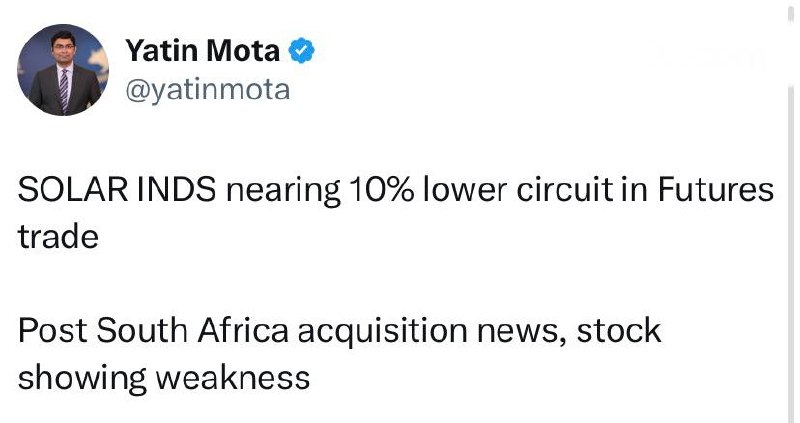The width and height of the screenshot is (800, 423).
Task: Click the text South Africa
Action: [x=192, y=331]
